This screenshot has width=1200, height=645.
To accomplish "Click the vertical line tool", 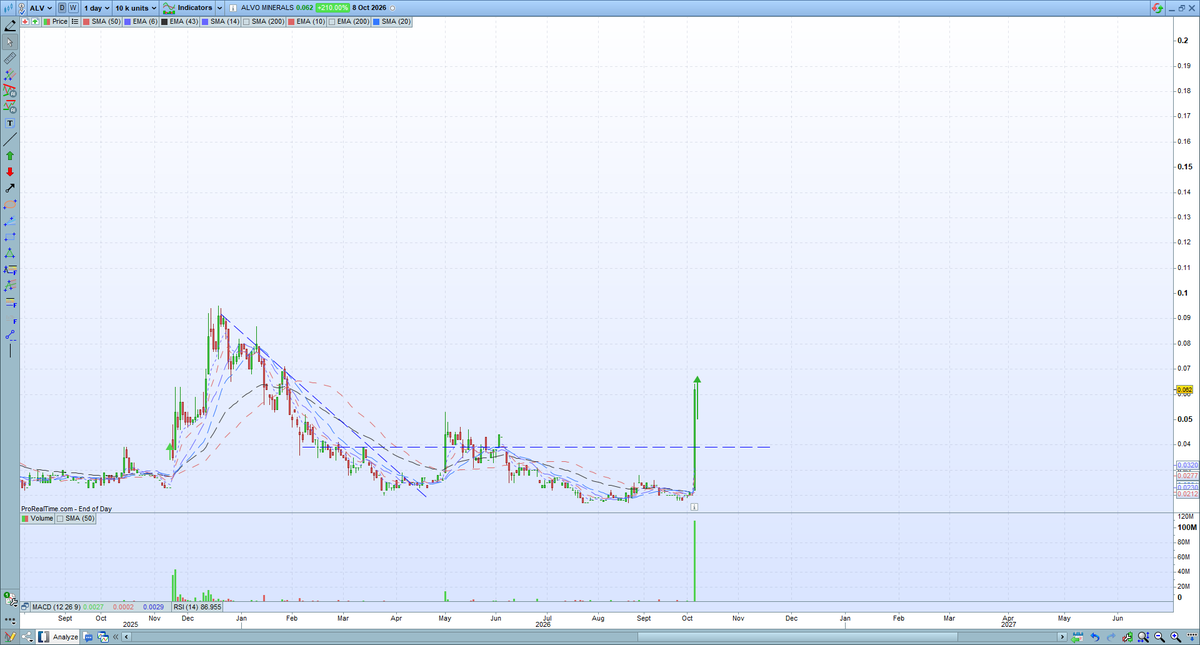I will point(10,350).
